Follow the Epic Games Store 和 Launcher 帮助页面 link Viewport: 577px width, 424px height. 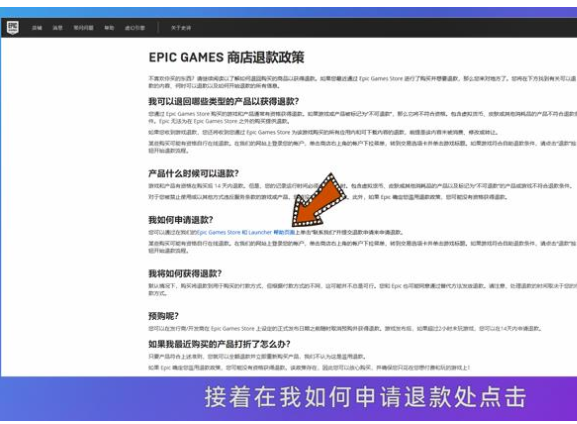[246, 232]
